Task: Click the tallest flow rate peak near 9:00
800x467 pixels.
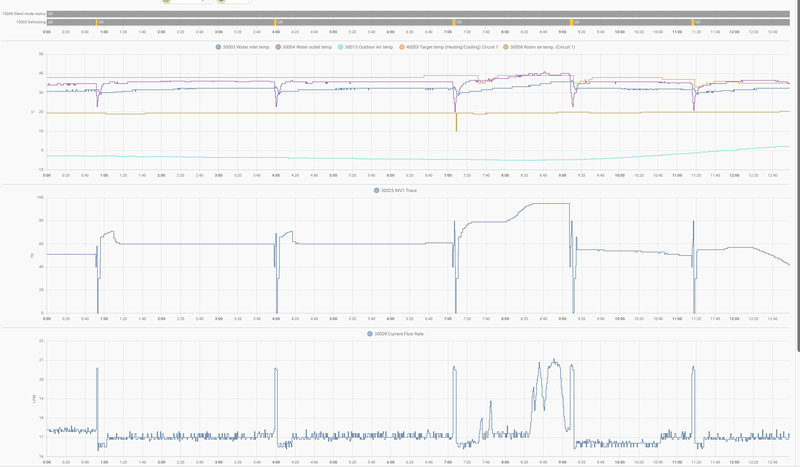Action: tap(554, 361)
